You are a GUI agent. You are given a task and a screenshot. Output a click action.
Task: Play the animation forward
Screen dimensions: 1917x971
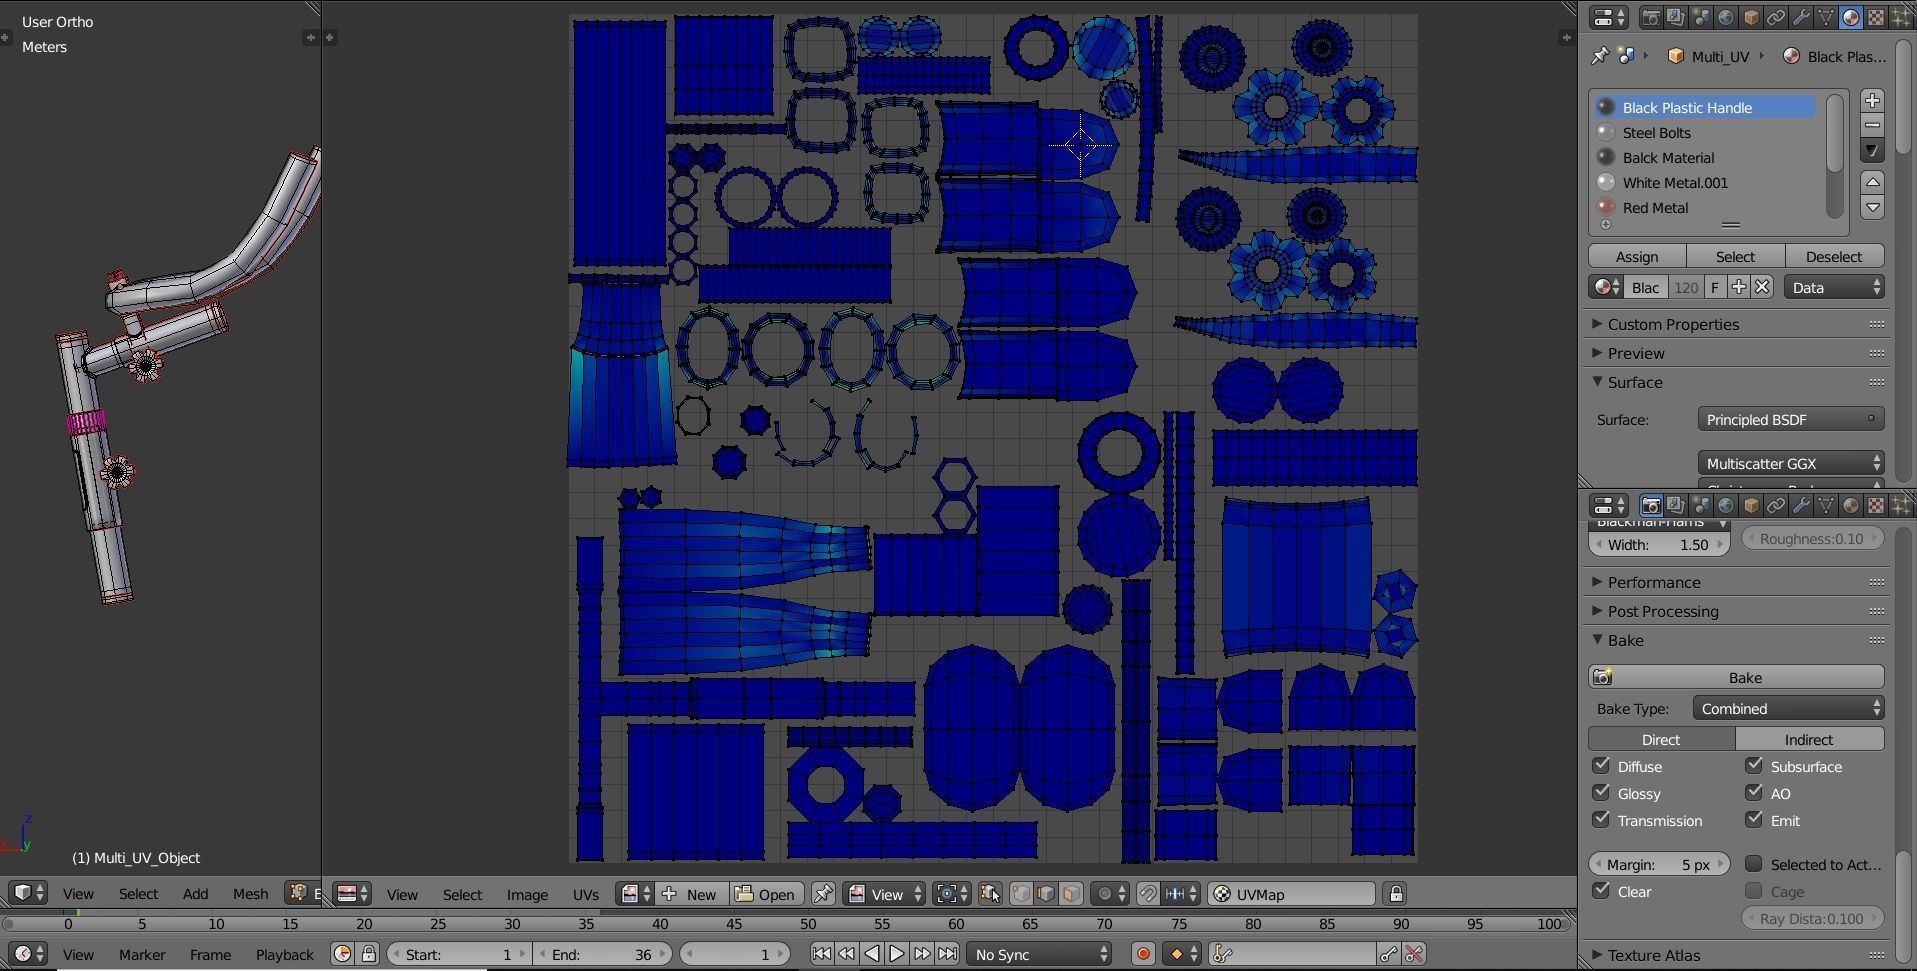tap(897, 954)
